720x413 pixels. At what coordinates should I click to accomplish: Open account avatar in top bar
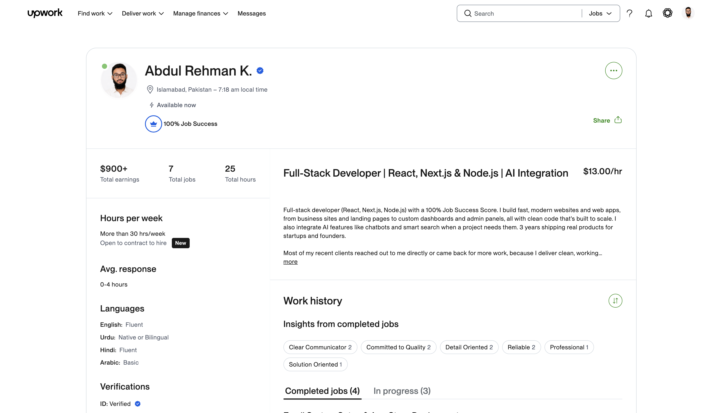coord(688,13)
